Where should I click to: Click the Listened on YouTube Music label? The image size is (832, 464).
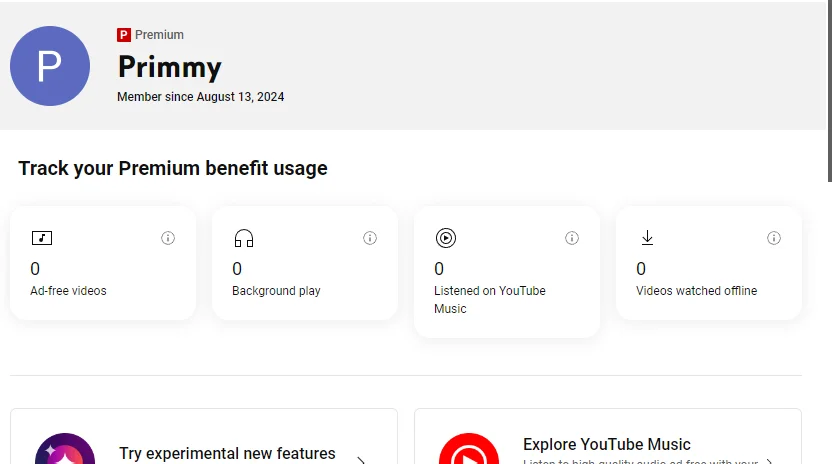pos(490,300)
